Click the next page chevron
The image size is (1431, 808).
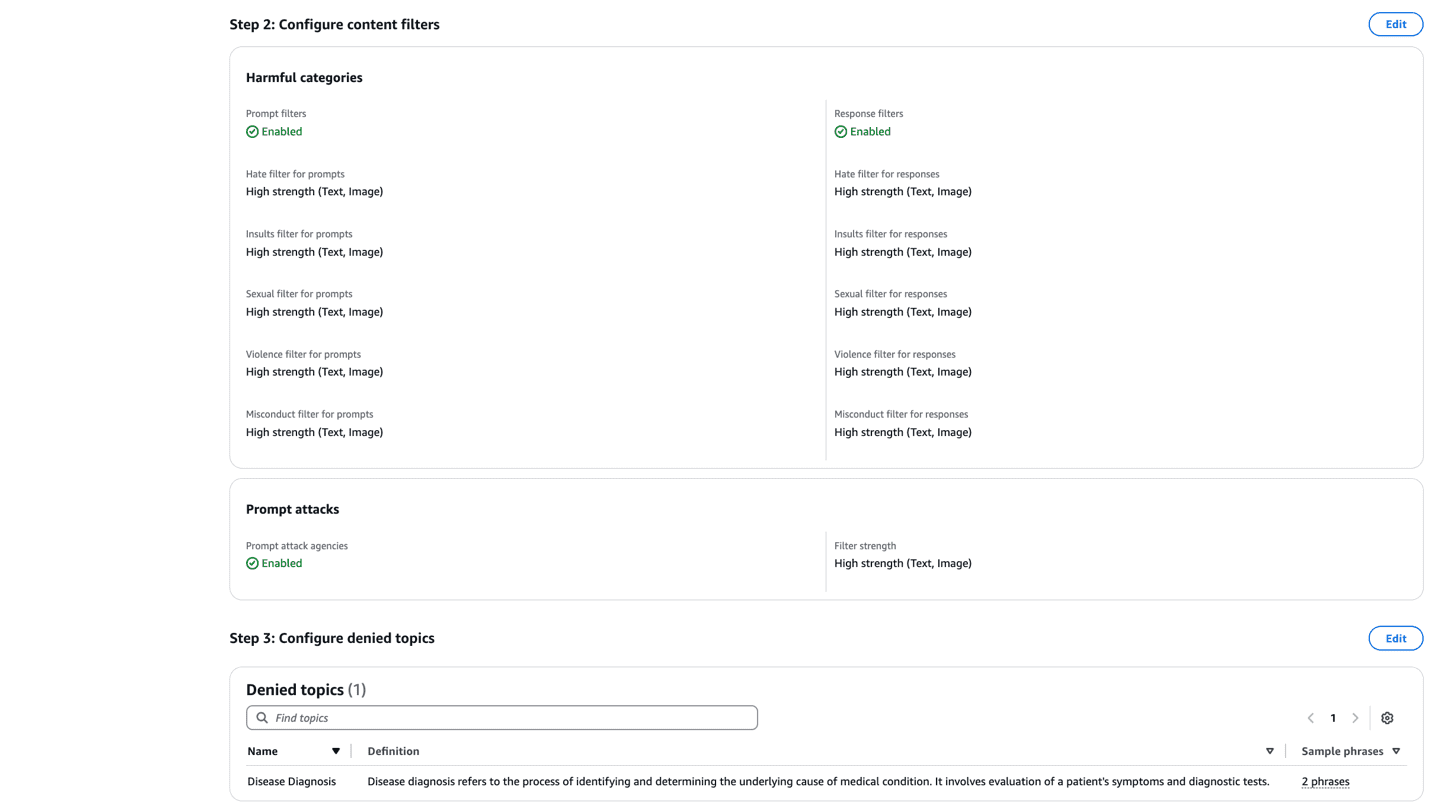(1355, 717)
